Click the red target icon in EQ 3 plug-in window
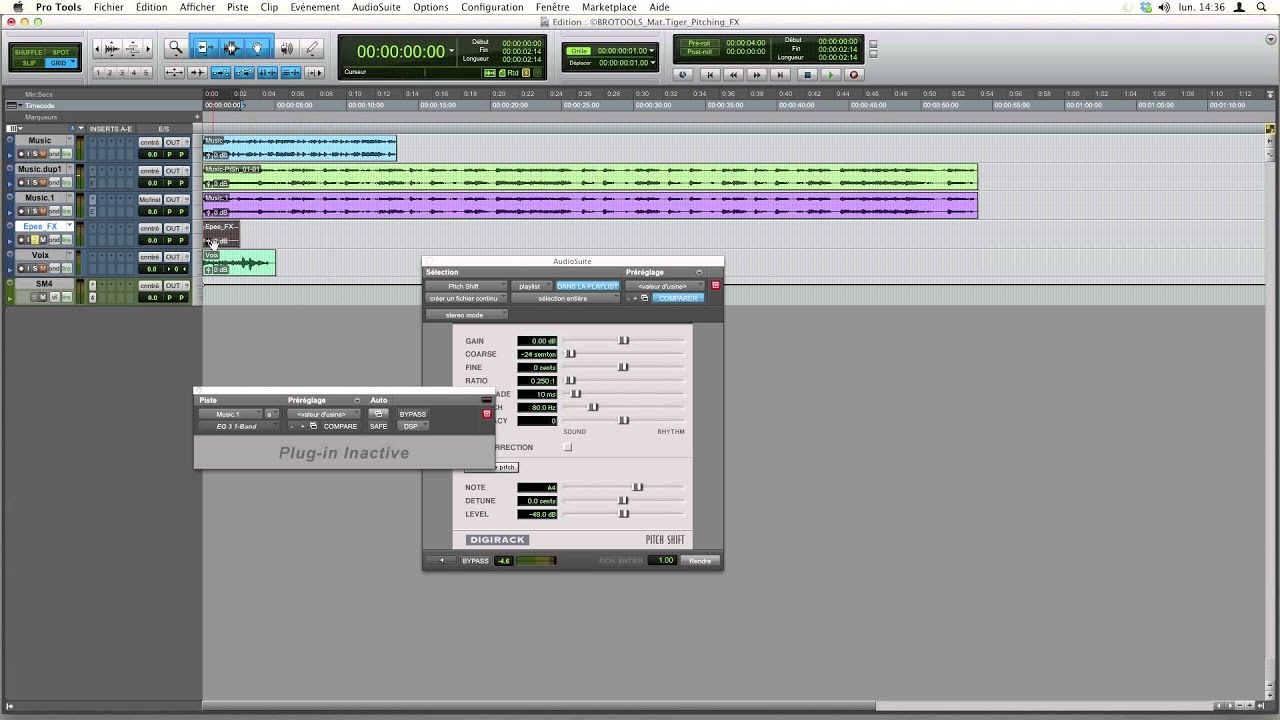1280x720 pixels. (487, 414)
